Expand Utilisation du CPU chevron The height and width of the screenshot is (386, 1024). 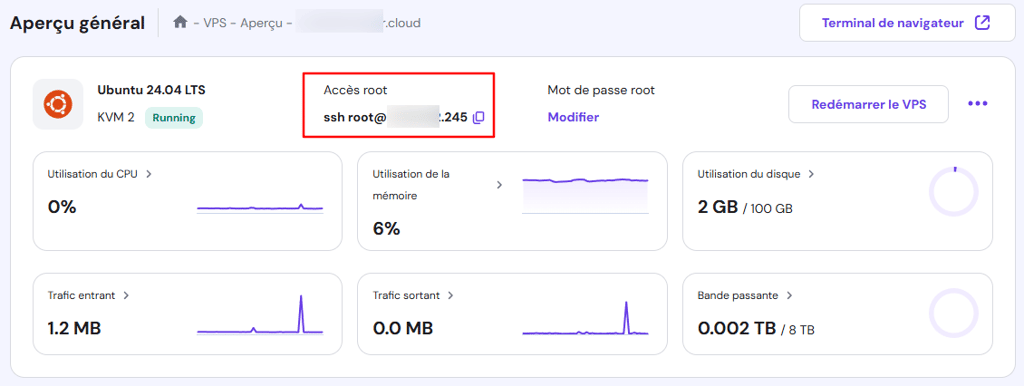[149, 174]
